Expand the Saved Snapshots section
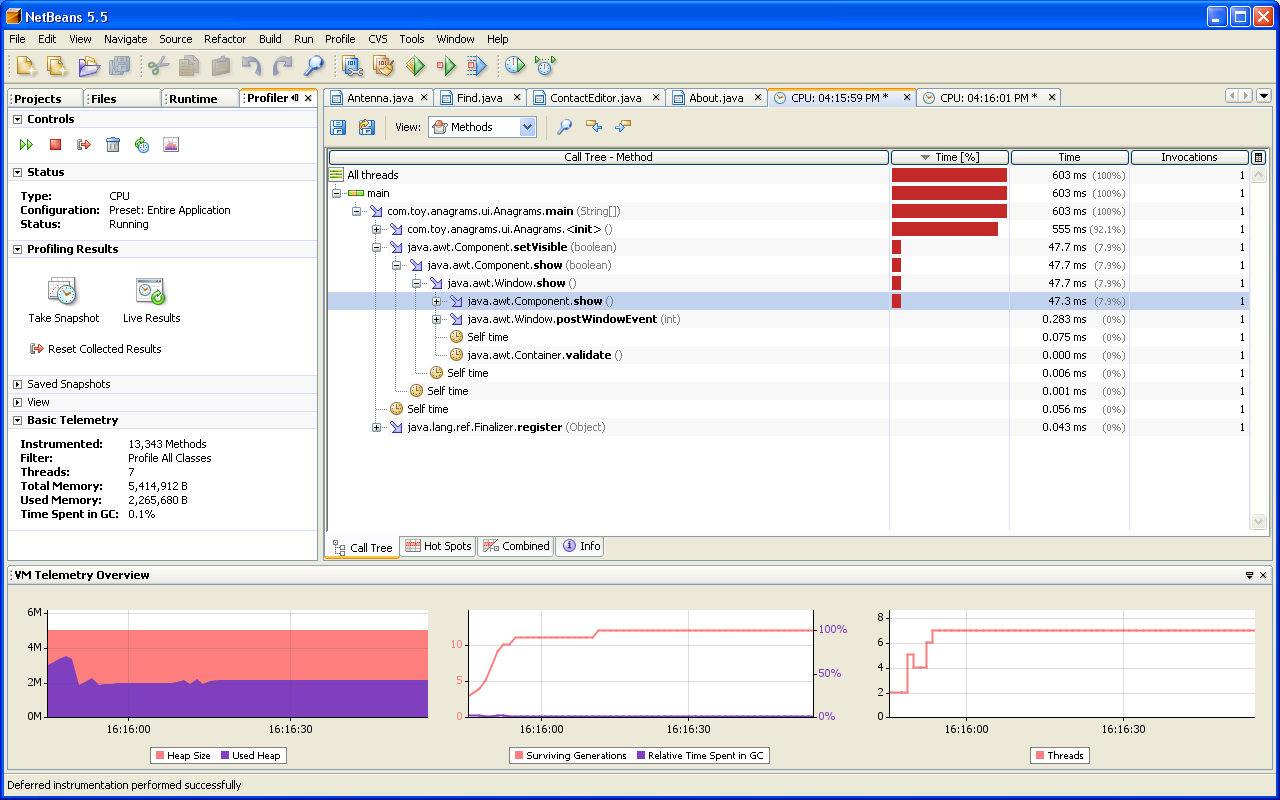 18,384
